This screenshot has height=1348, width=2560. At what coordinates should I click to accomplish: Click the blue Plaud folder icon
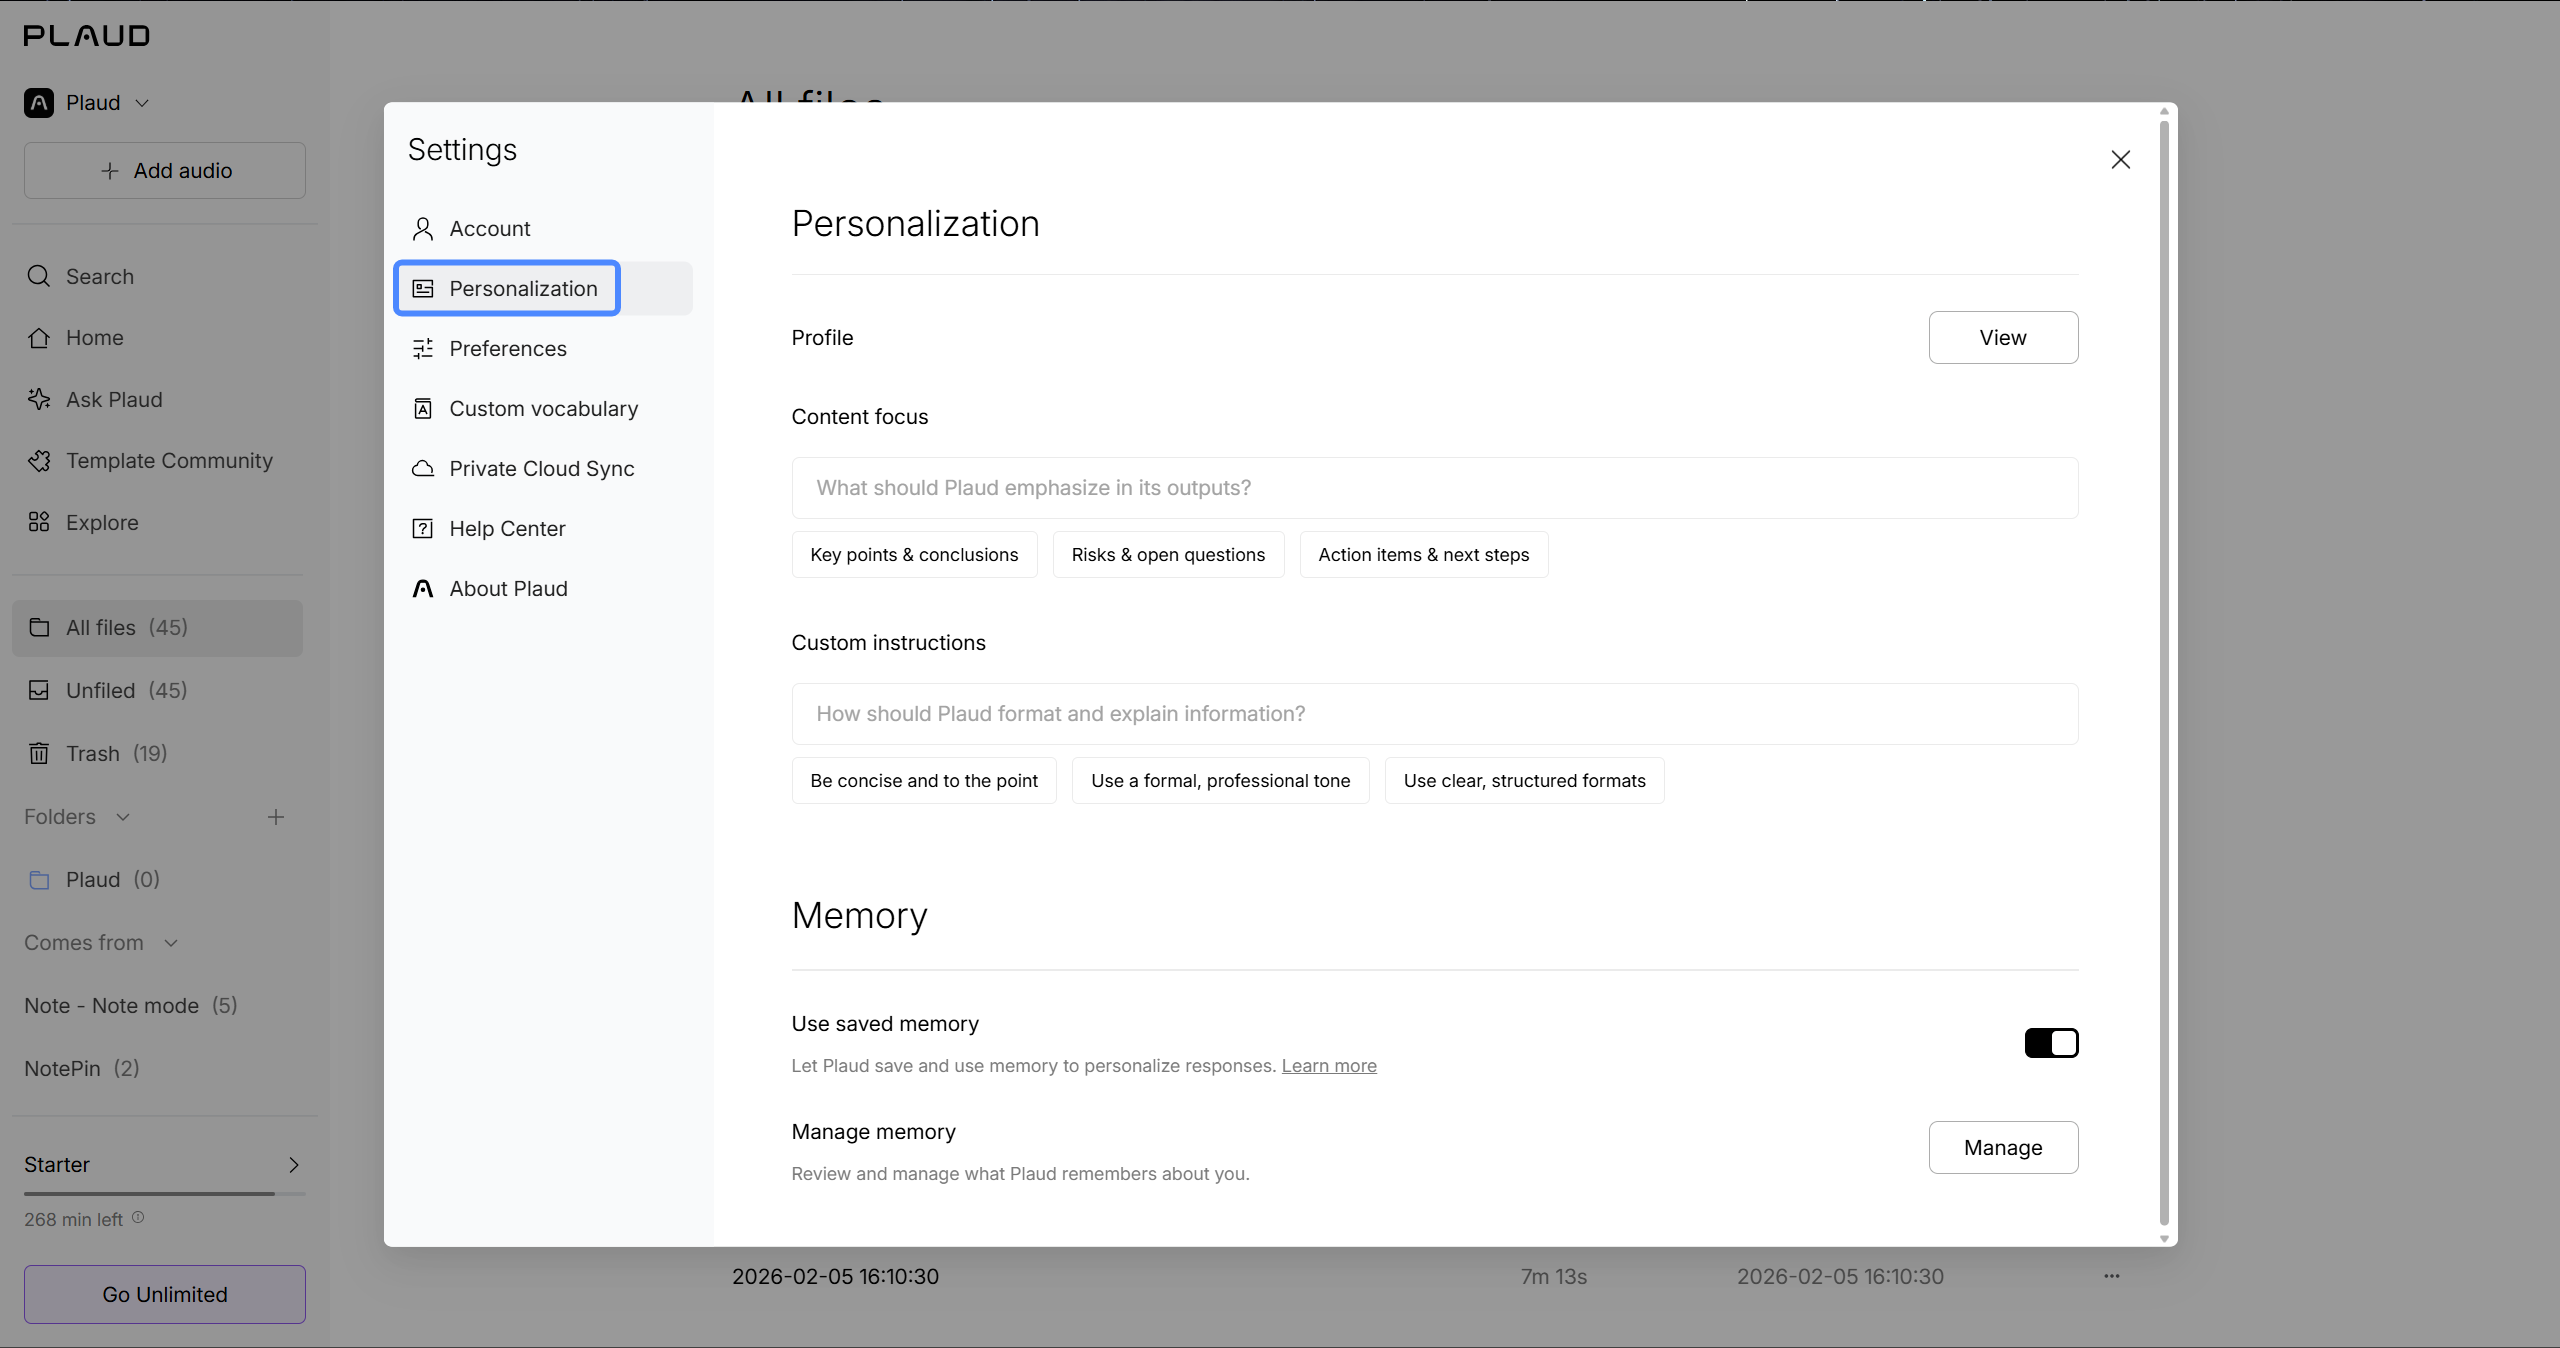(39, 880)
